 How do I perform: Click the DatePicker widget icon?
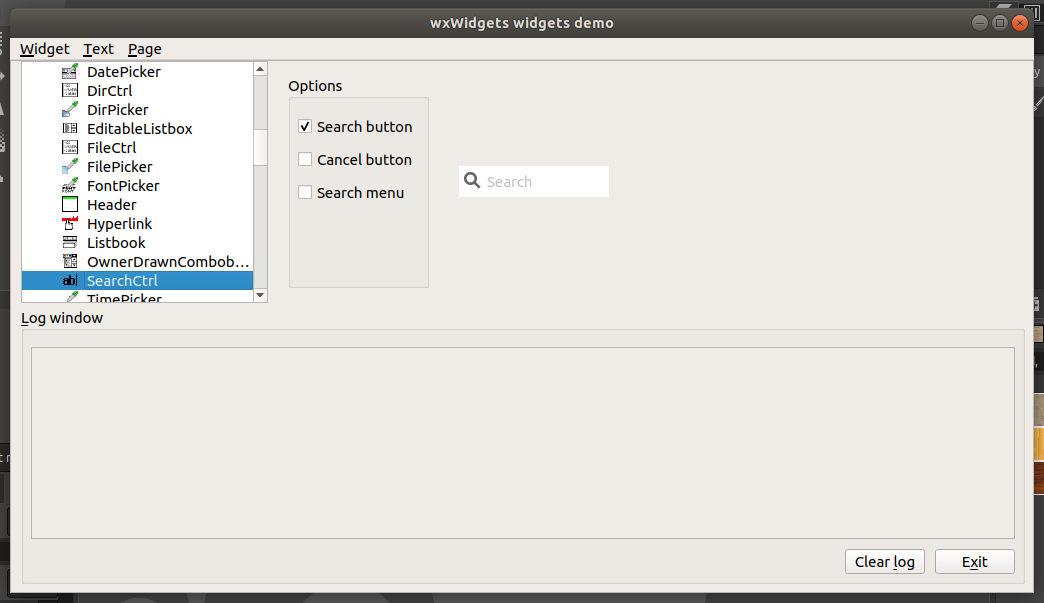click(x=68, y=71)
